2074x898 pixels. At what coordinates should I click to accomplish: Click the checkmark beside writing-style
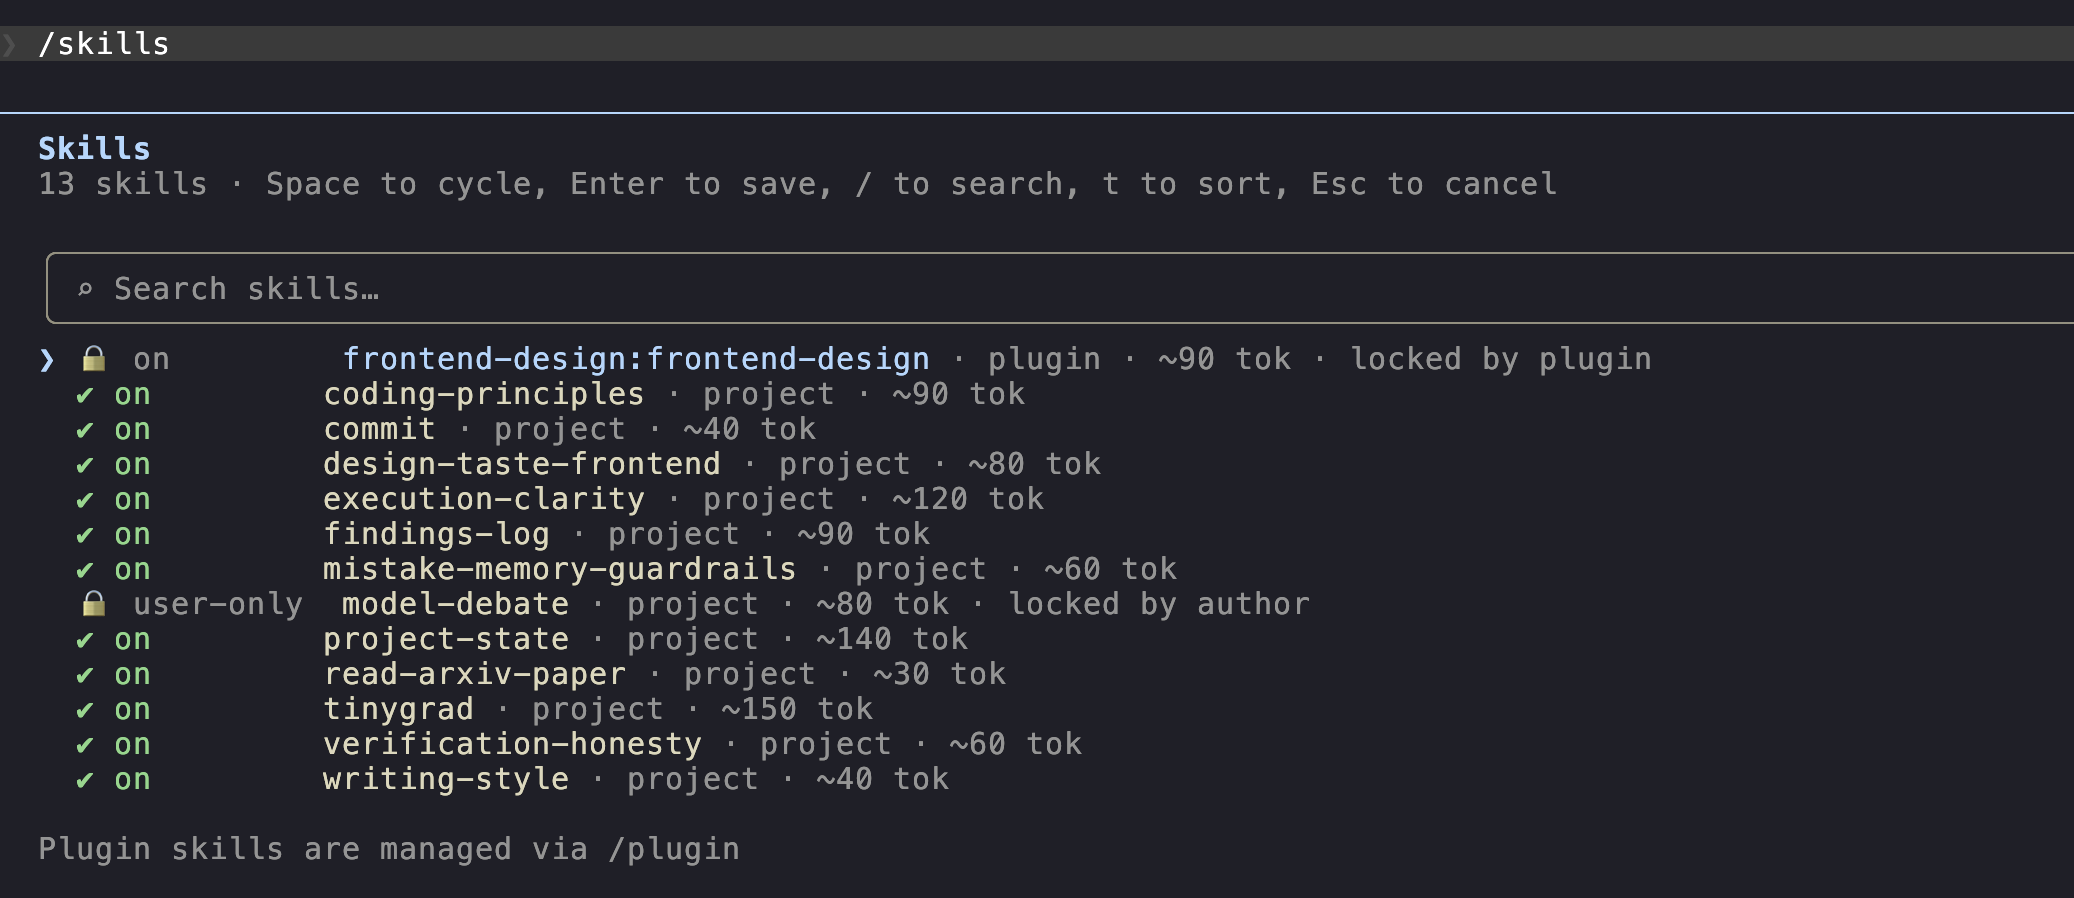85,780
